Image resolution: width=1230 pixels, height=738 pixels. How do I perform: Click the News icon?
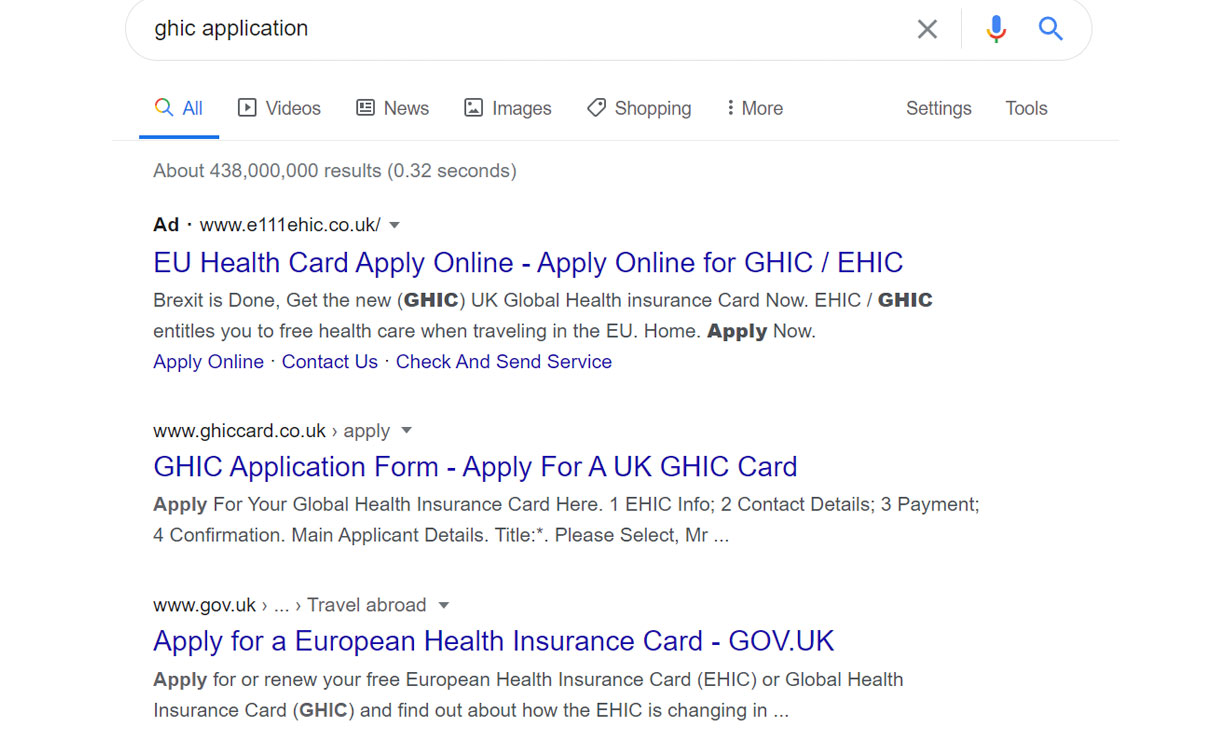coord(366,107)
